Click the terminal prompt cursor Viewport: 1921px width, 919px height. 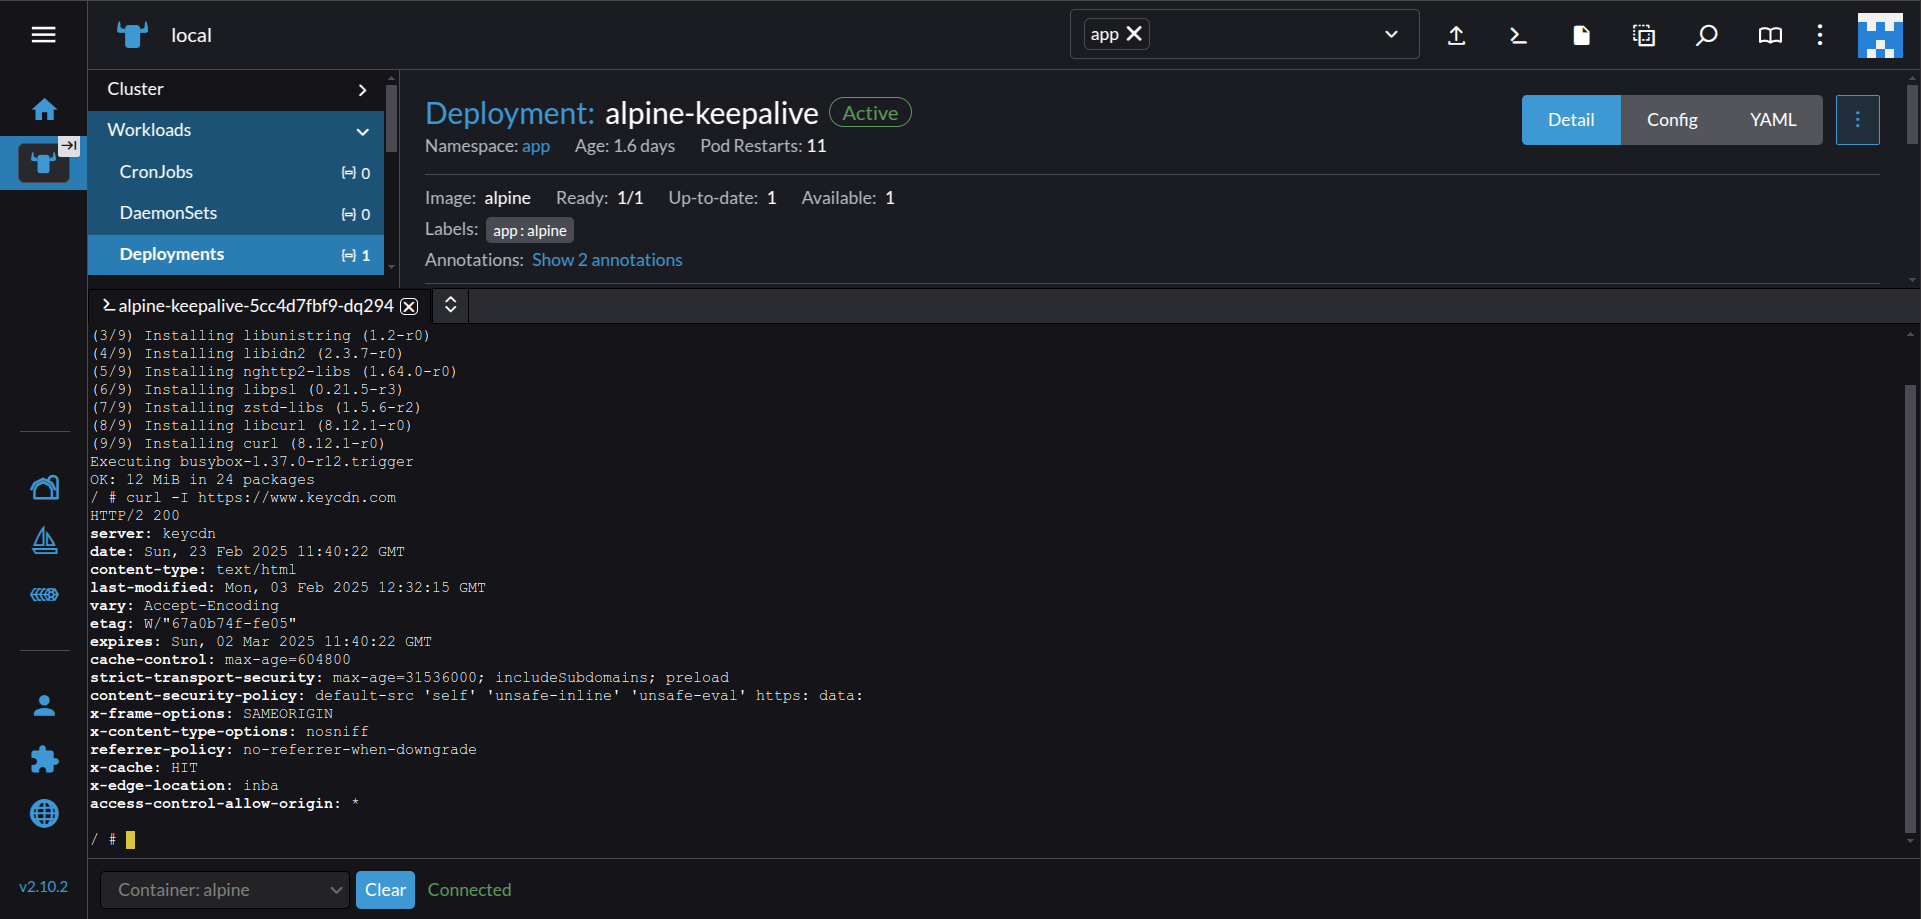tap(130, 840)
